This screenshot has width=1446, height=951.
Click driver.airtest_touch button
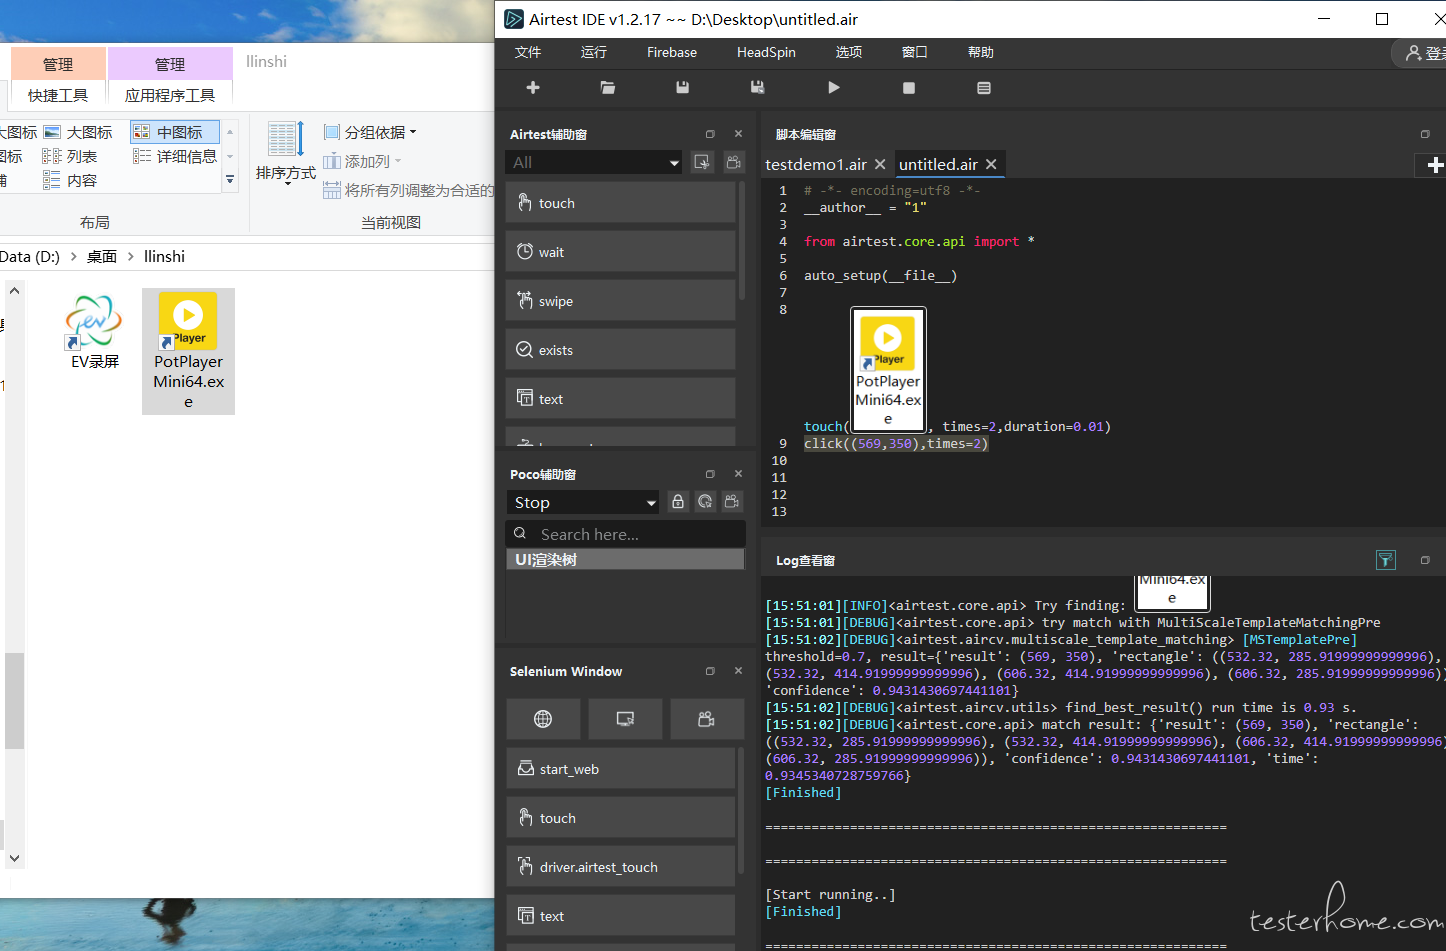[621, 867]
